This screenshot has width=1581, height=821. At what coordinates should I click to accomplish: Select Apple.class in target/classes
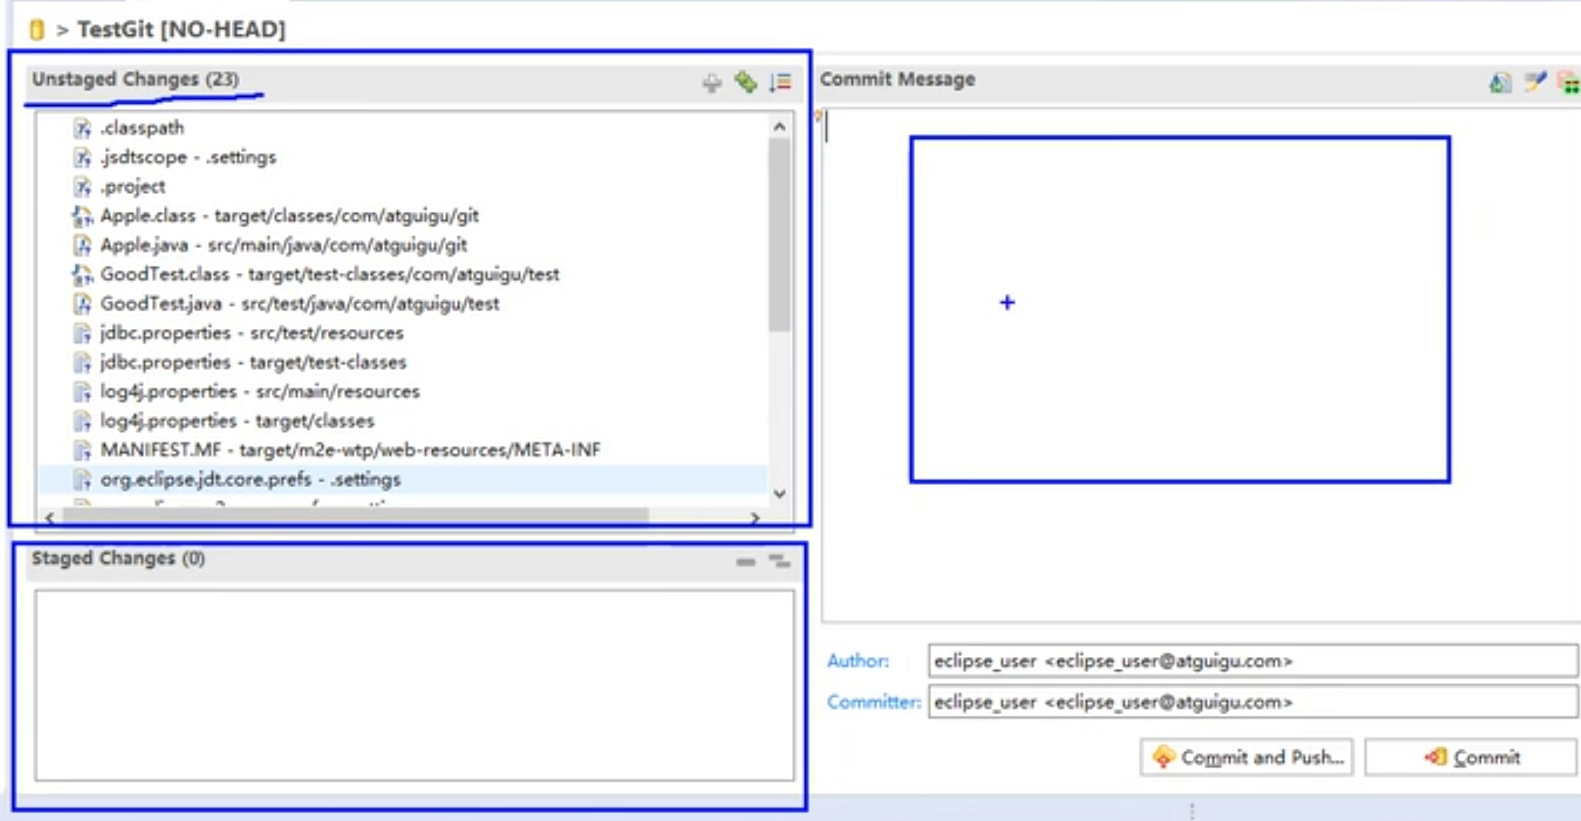[289, 216]
